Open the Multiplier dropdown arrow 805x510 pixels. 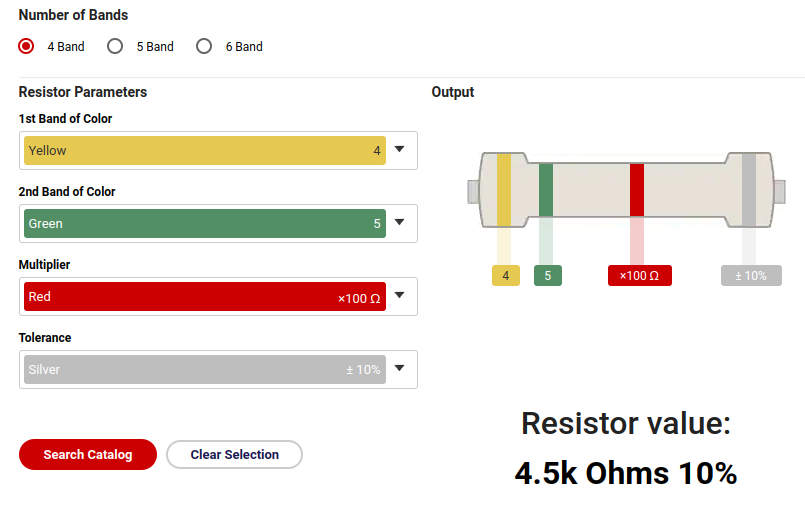[400, 296]
